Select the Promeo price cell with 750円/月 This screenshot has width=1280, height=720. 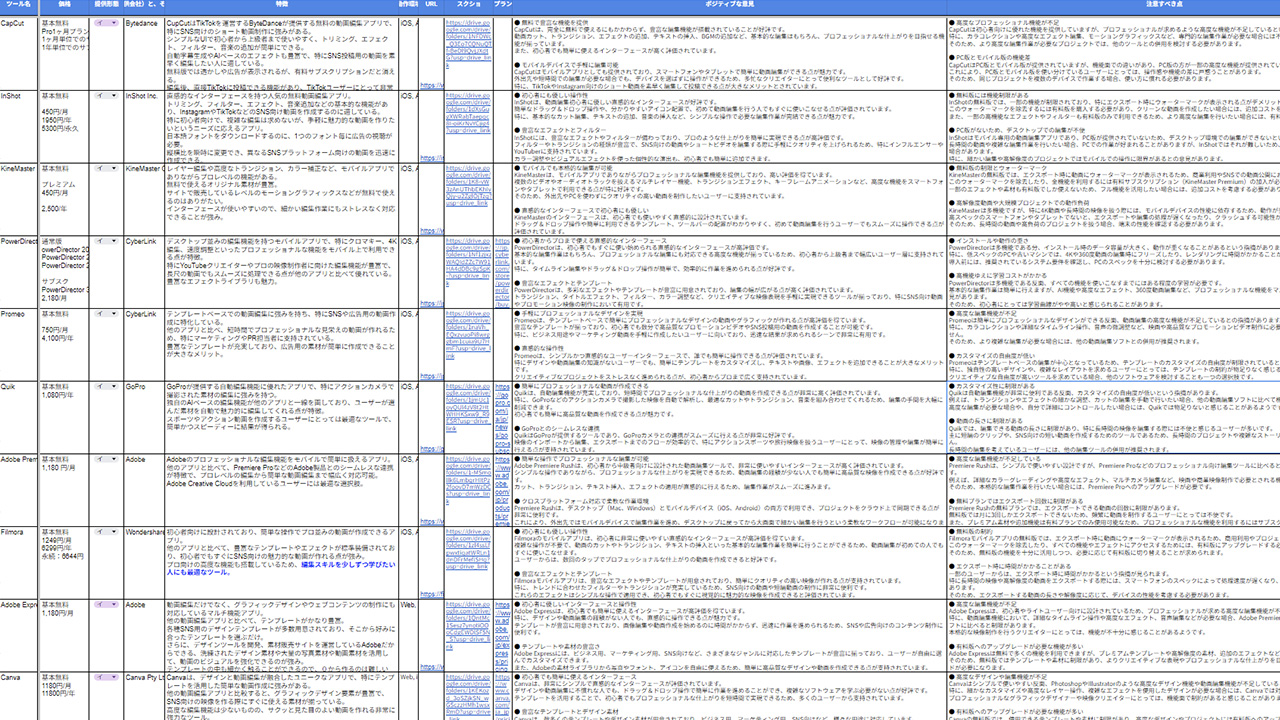(64, 344)
